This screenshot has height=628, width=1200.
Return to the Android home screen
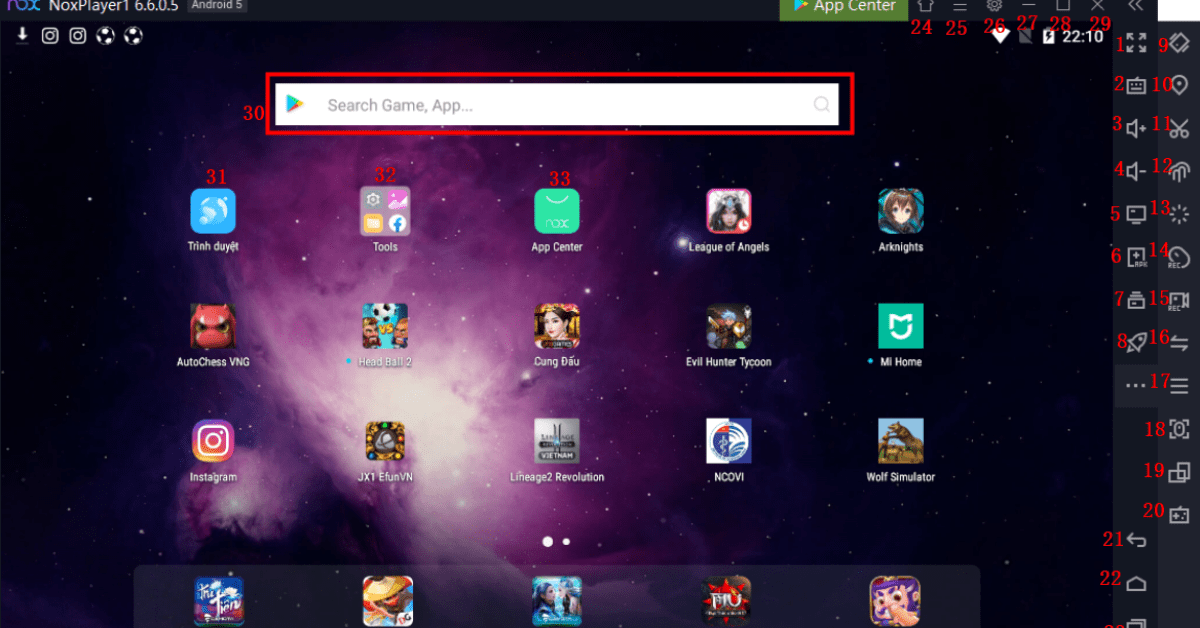coord(1136,584)
